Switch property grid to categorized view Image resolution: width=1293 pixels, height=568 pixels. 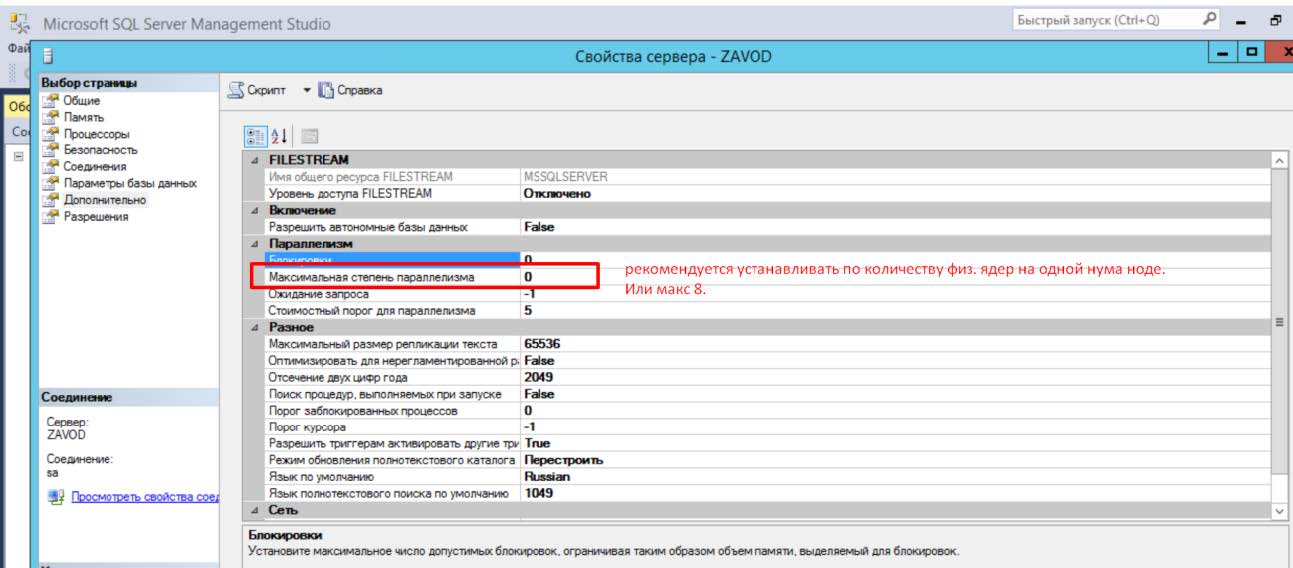point(254,135)
